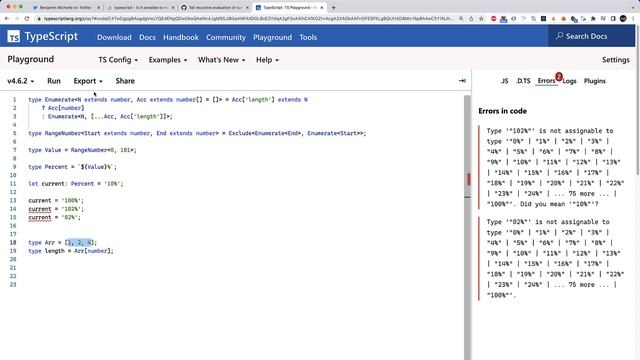
Task: Expand the Examples dropdown
Action: 168,60
